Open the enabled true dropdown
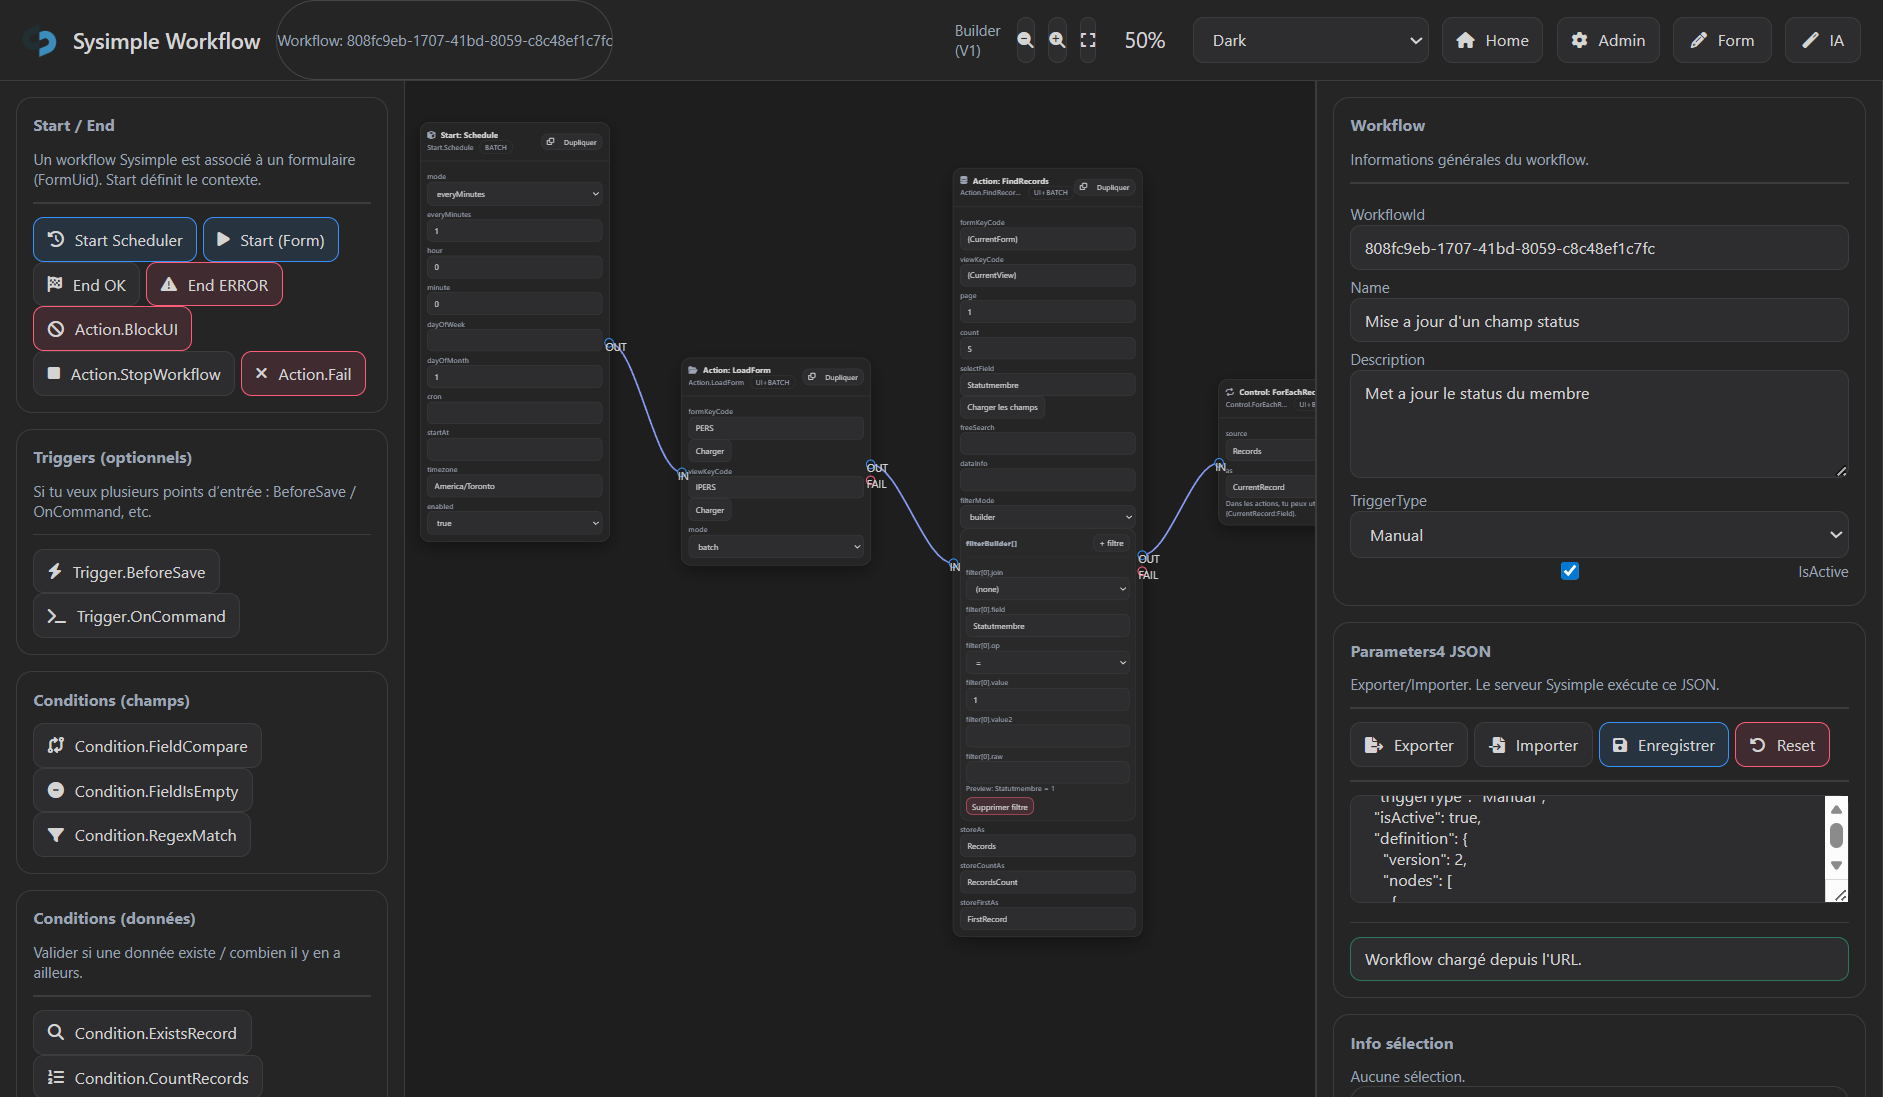 [515, 523]
